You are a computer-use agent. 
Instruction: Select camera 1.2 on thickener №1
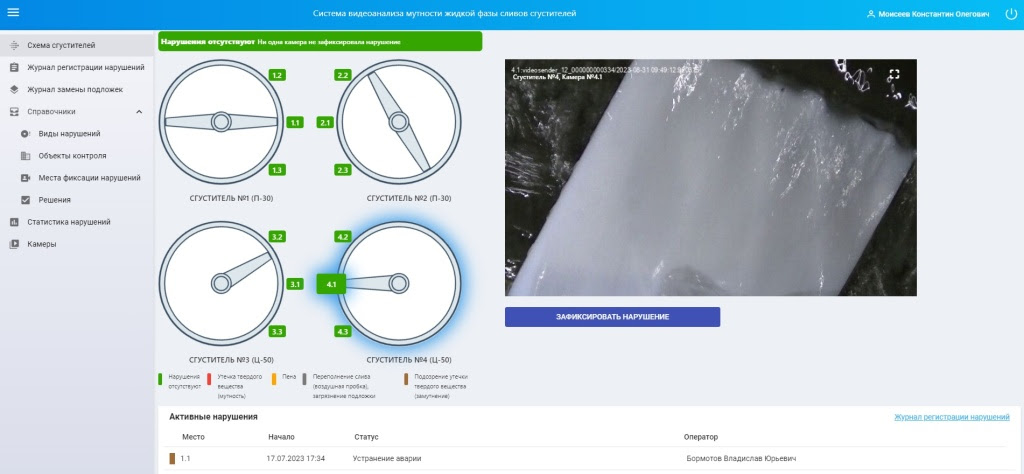click(x=277, y=75)
